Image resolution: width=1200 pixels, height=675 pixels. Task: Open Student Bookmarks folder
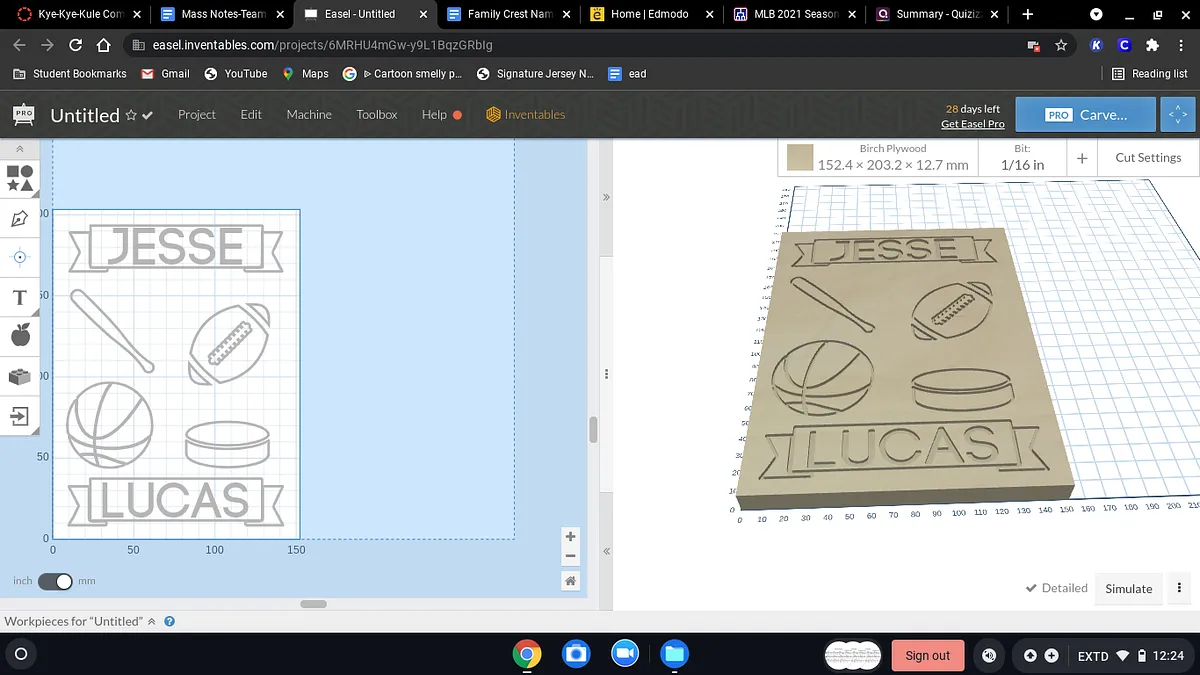pos(69,73)
